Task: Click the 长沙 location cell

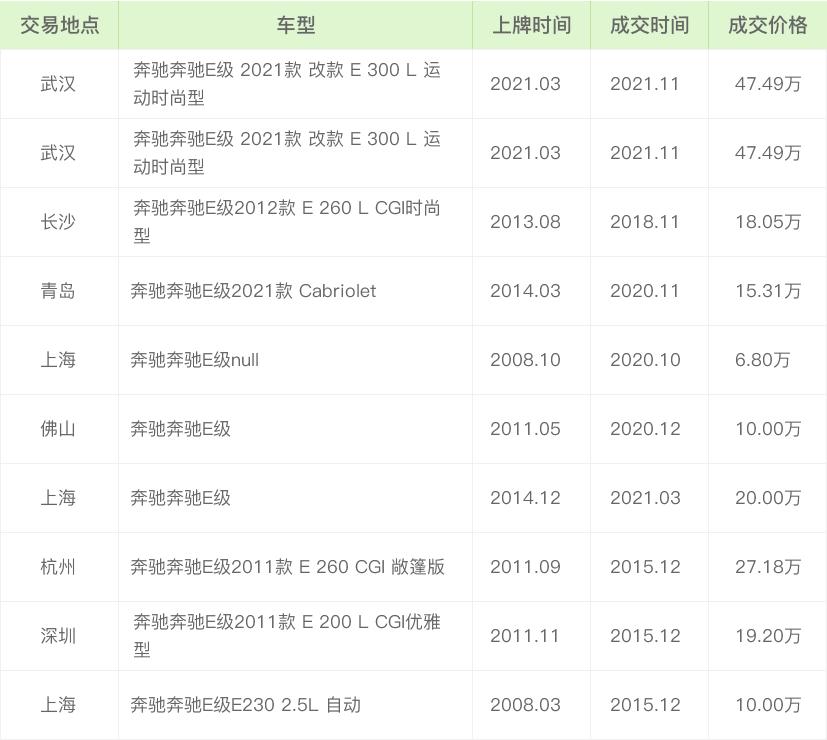Action: point(58,222)
